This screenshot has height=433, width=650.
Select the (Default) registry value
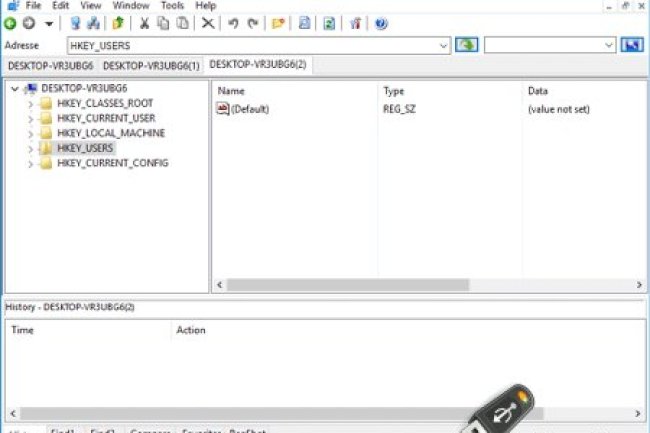click(x=249, y=109)
